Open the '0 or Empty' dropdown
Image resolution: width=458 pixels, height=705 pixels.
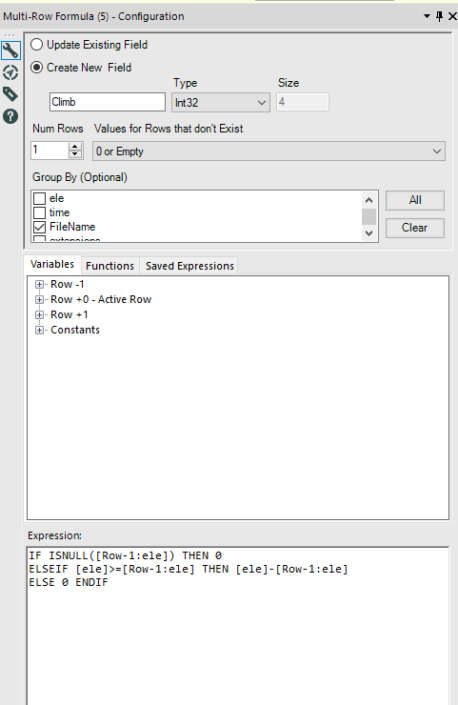coord(269,152)
